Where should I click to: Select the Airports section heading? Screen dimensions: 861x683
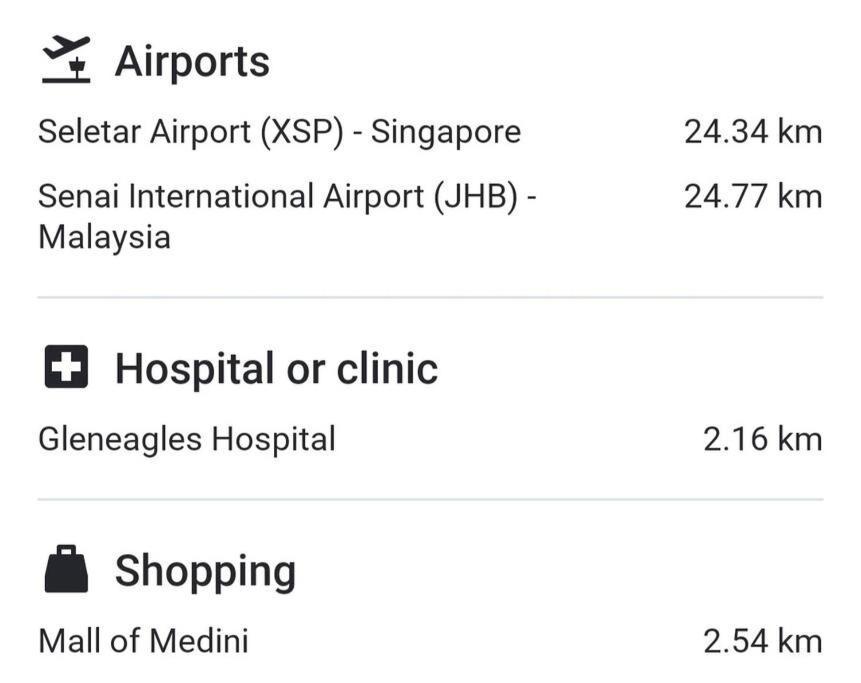coord(192,61)
